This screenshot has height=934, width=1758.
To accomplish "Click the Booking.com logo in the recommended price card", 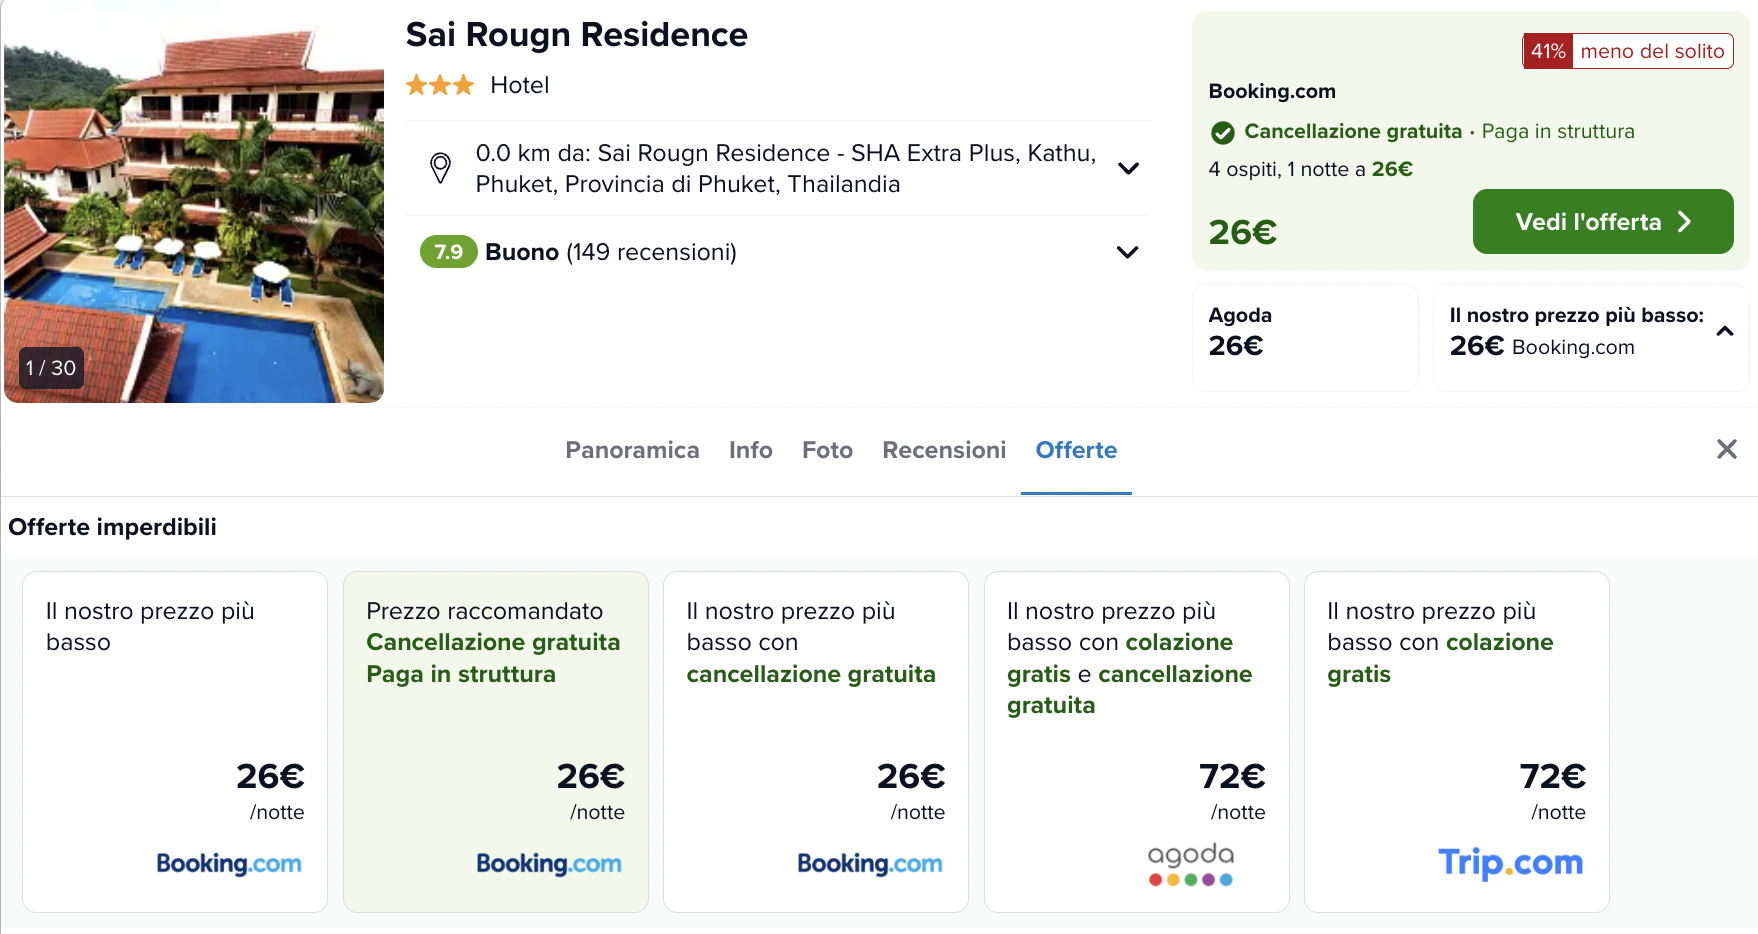I will [548, 863].
